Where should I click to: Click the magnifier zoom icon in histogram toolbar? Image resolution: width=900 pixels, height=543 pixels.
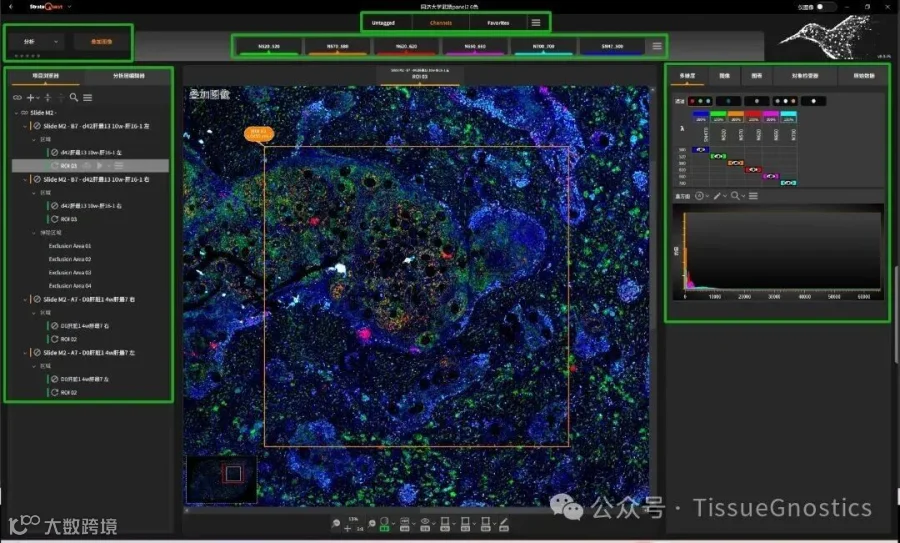point(735,196)
